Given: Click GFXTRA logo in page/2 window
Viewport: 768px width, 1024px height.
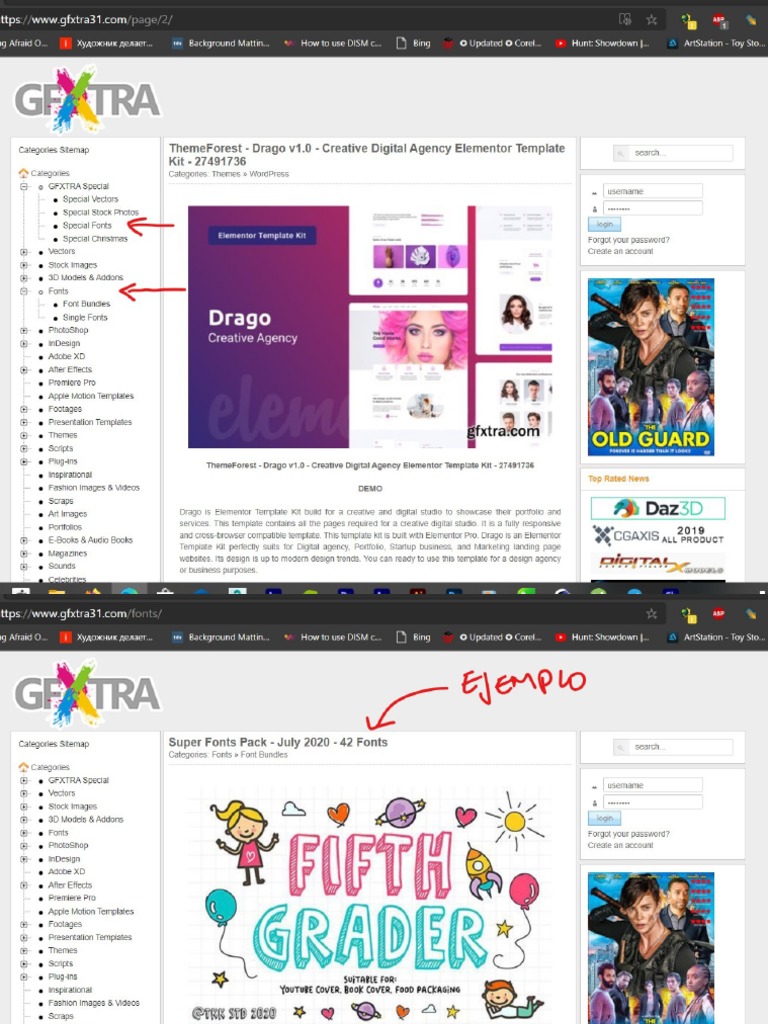Looking at the screenshot, I should (86, 99).
